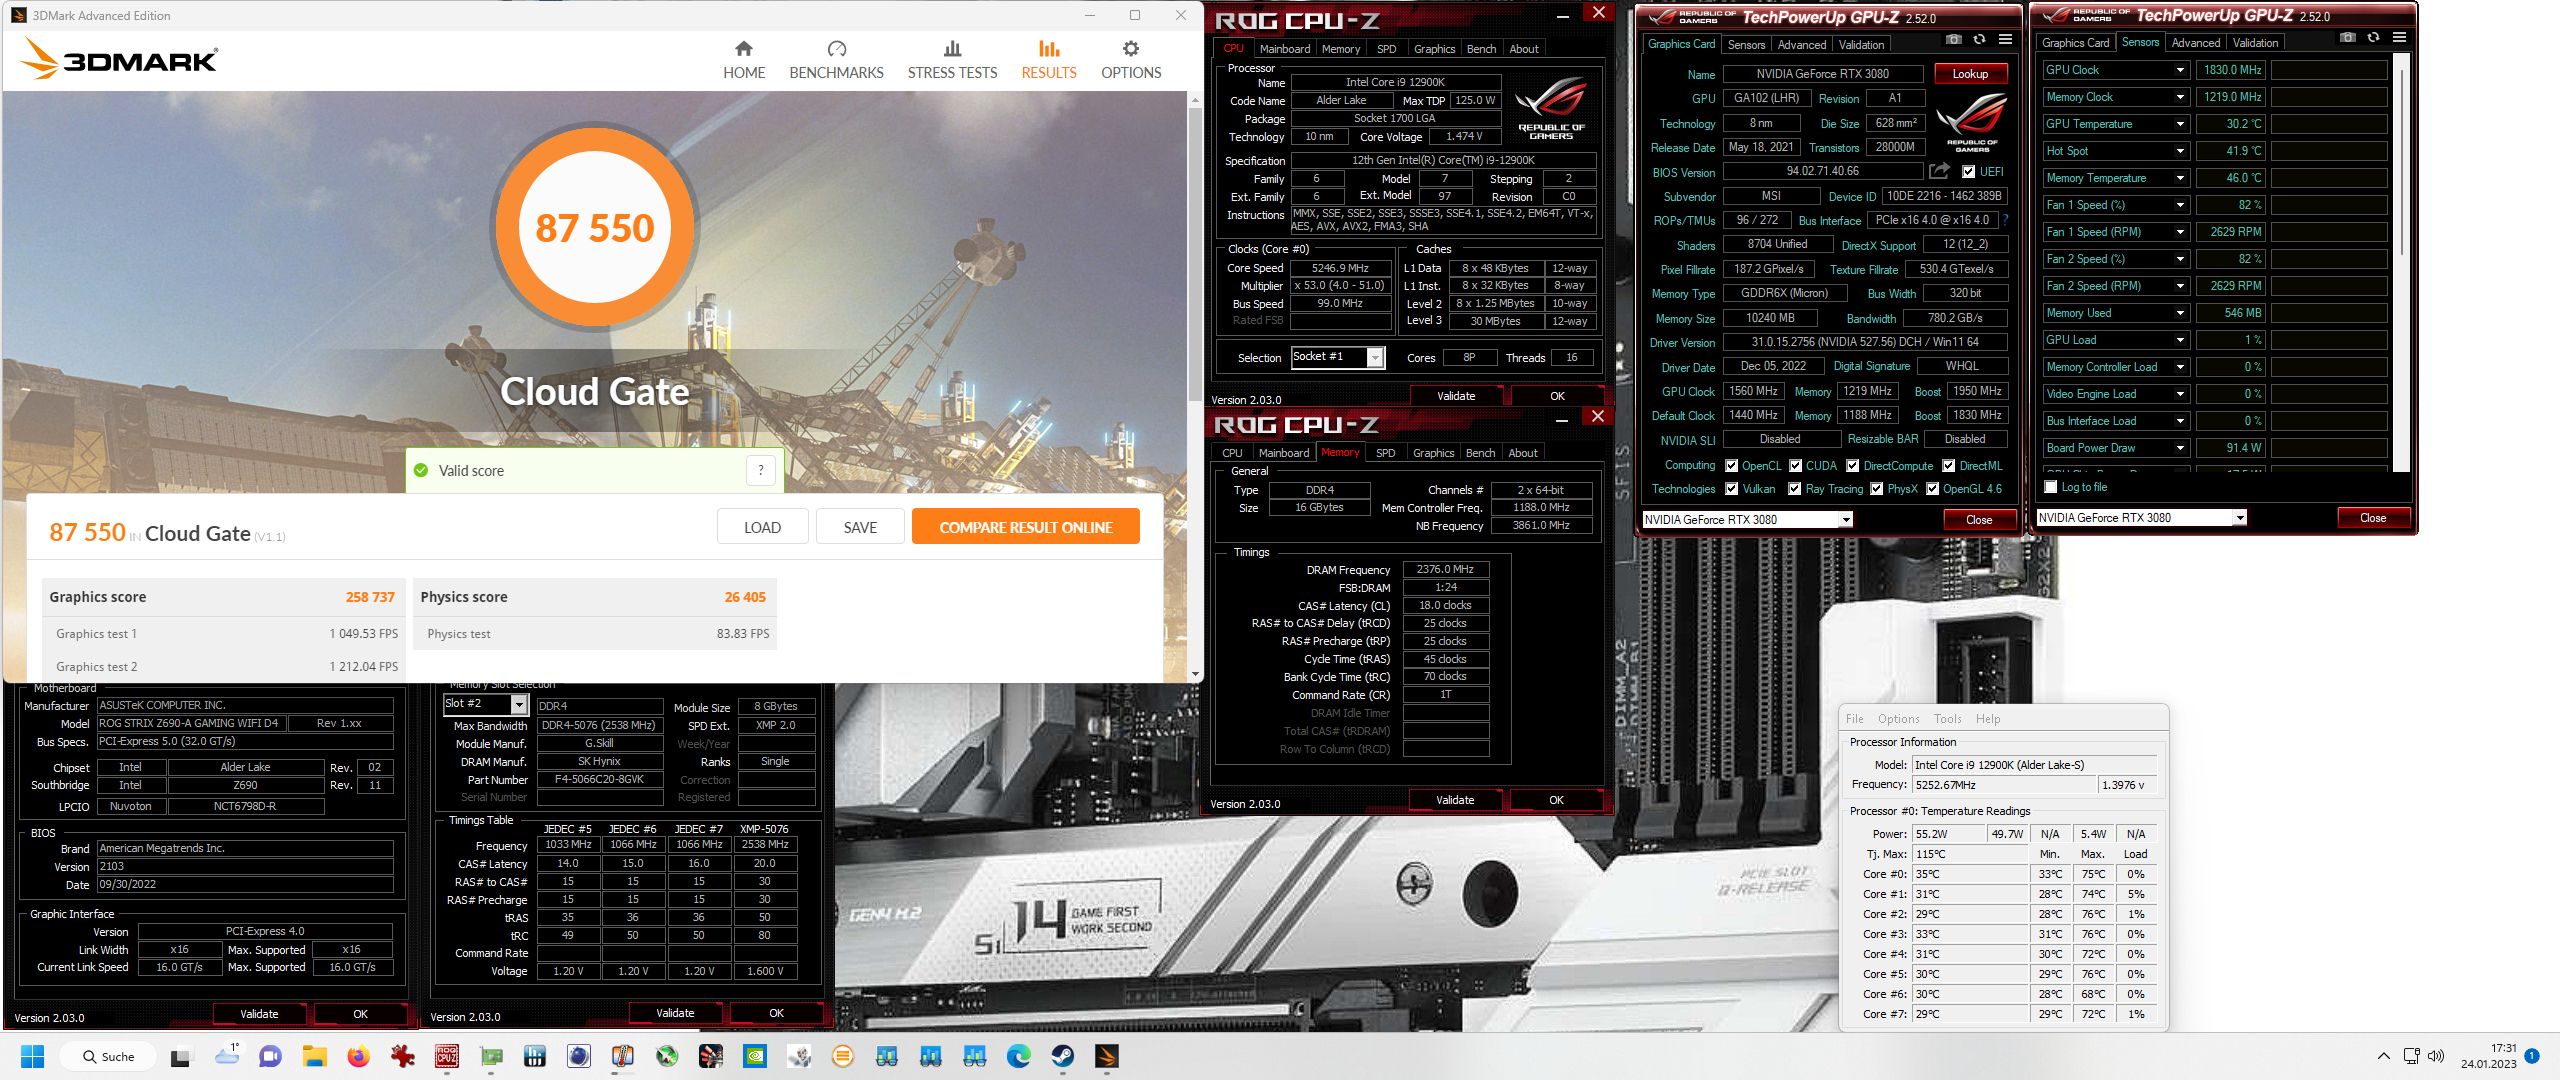
Task: Click the LOAD button in 3DMark
Action: [762, 527]
